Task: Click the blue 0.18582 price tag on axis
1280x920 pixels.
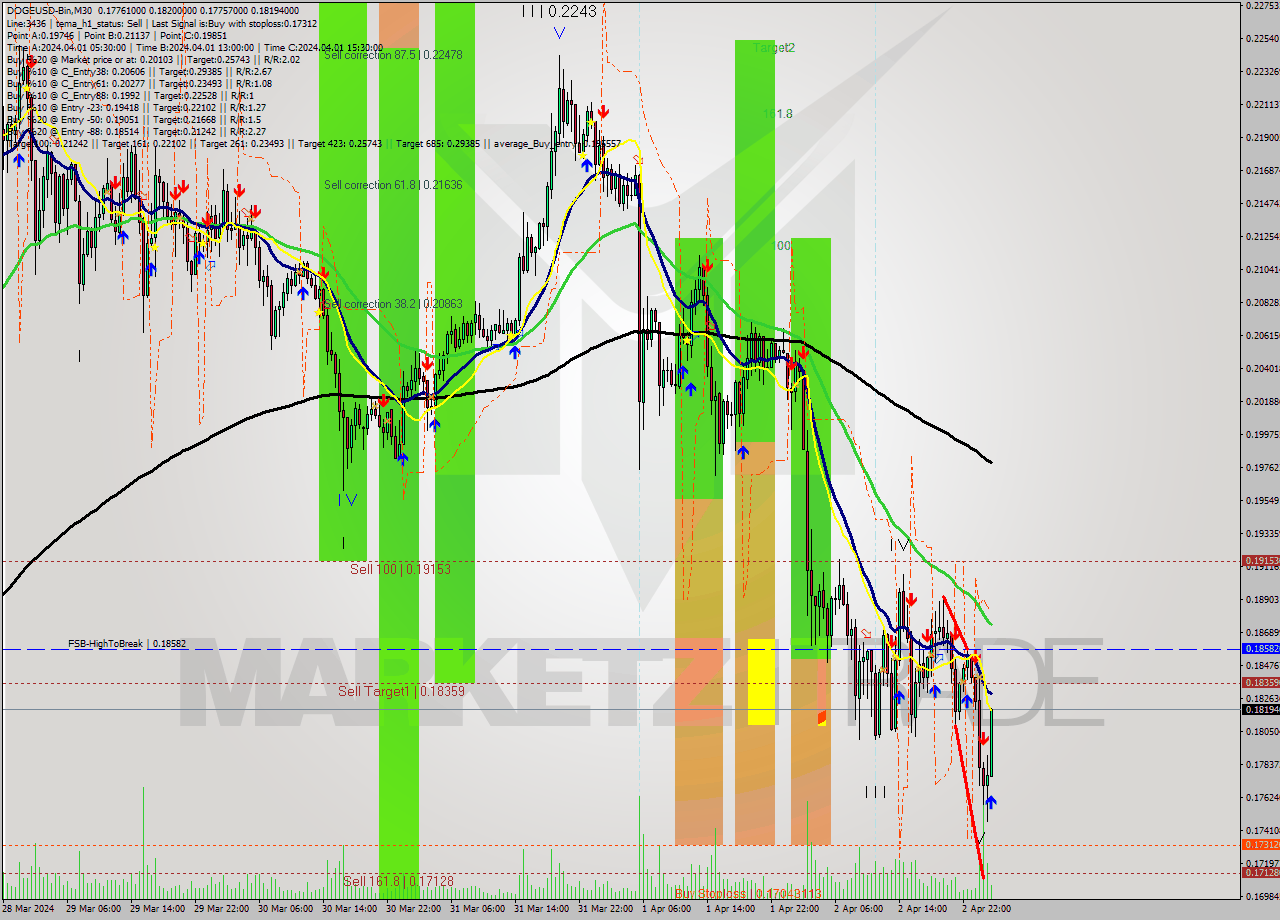Action: (x=1260, y=649)
